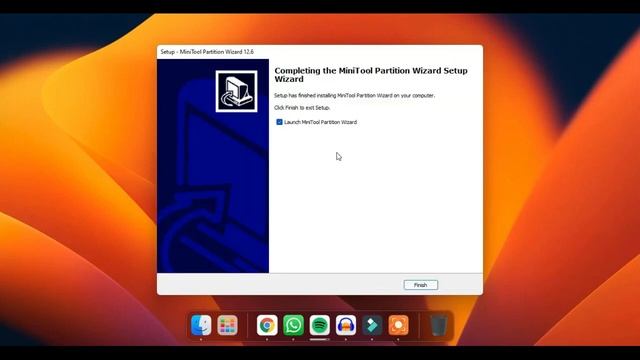Click the Finish button

click(420, 285)
